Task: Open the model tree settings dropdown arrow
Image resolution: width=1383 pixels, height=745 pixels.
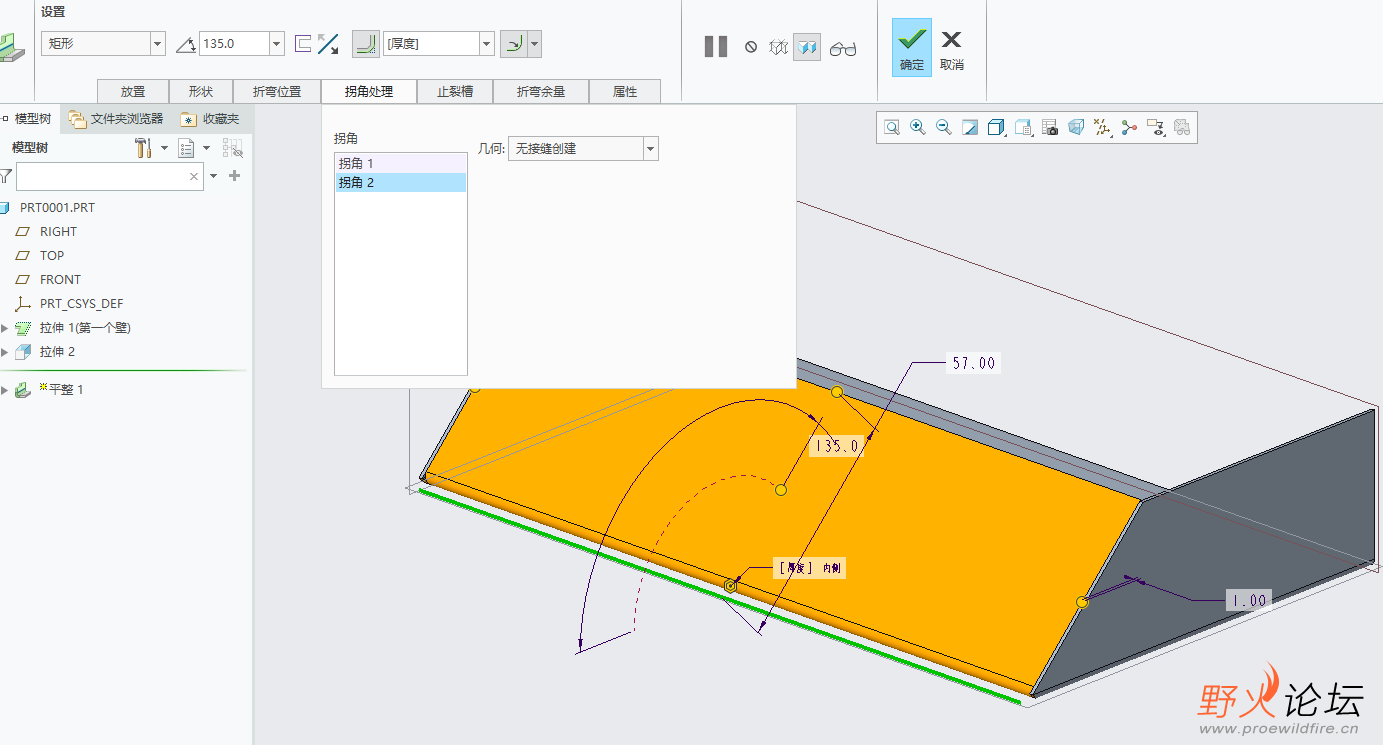Action: pos(164,148)
